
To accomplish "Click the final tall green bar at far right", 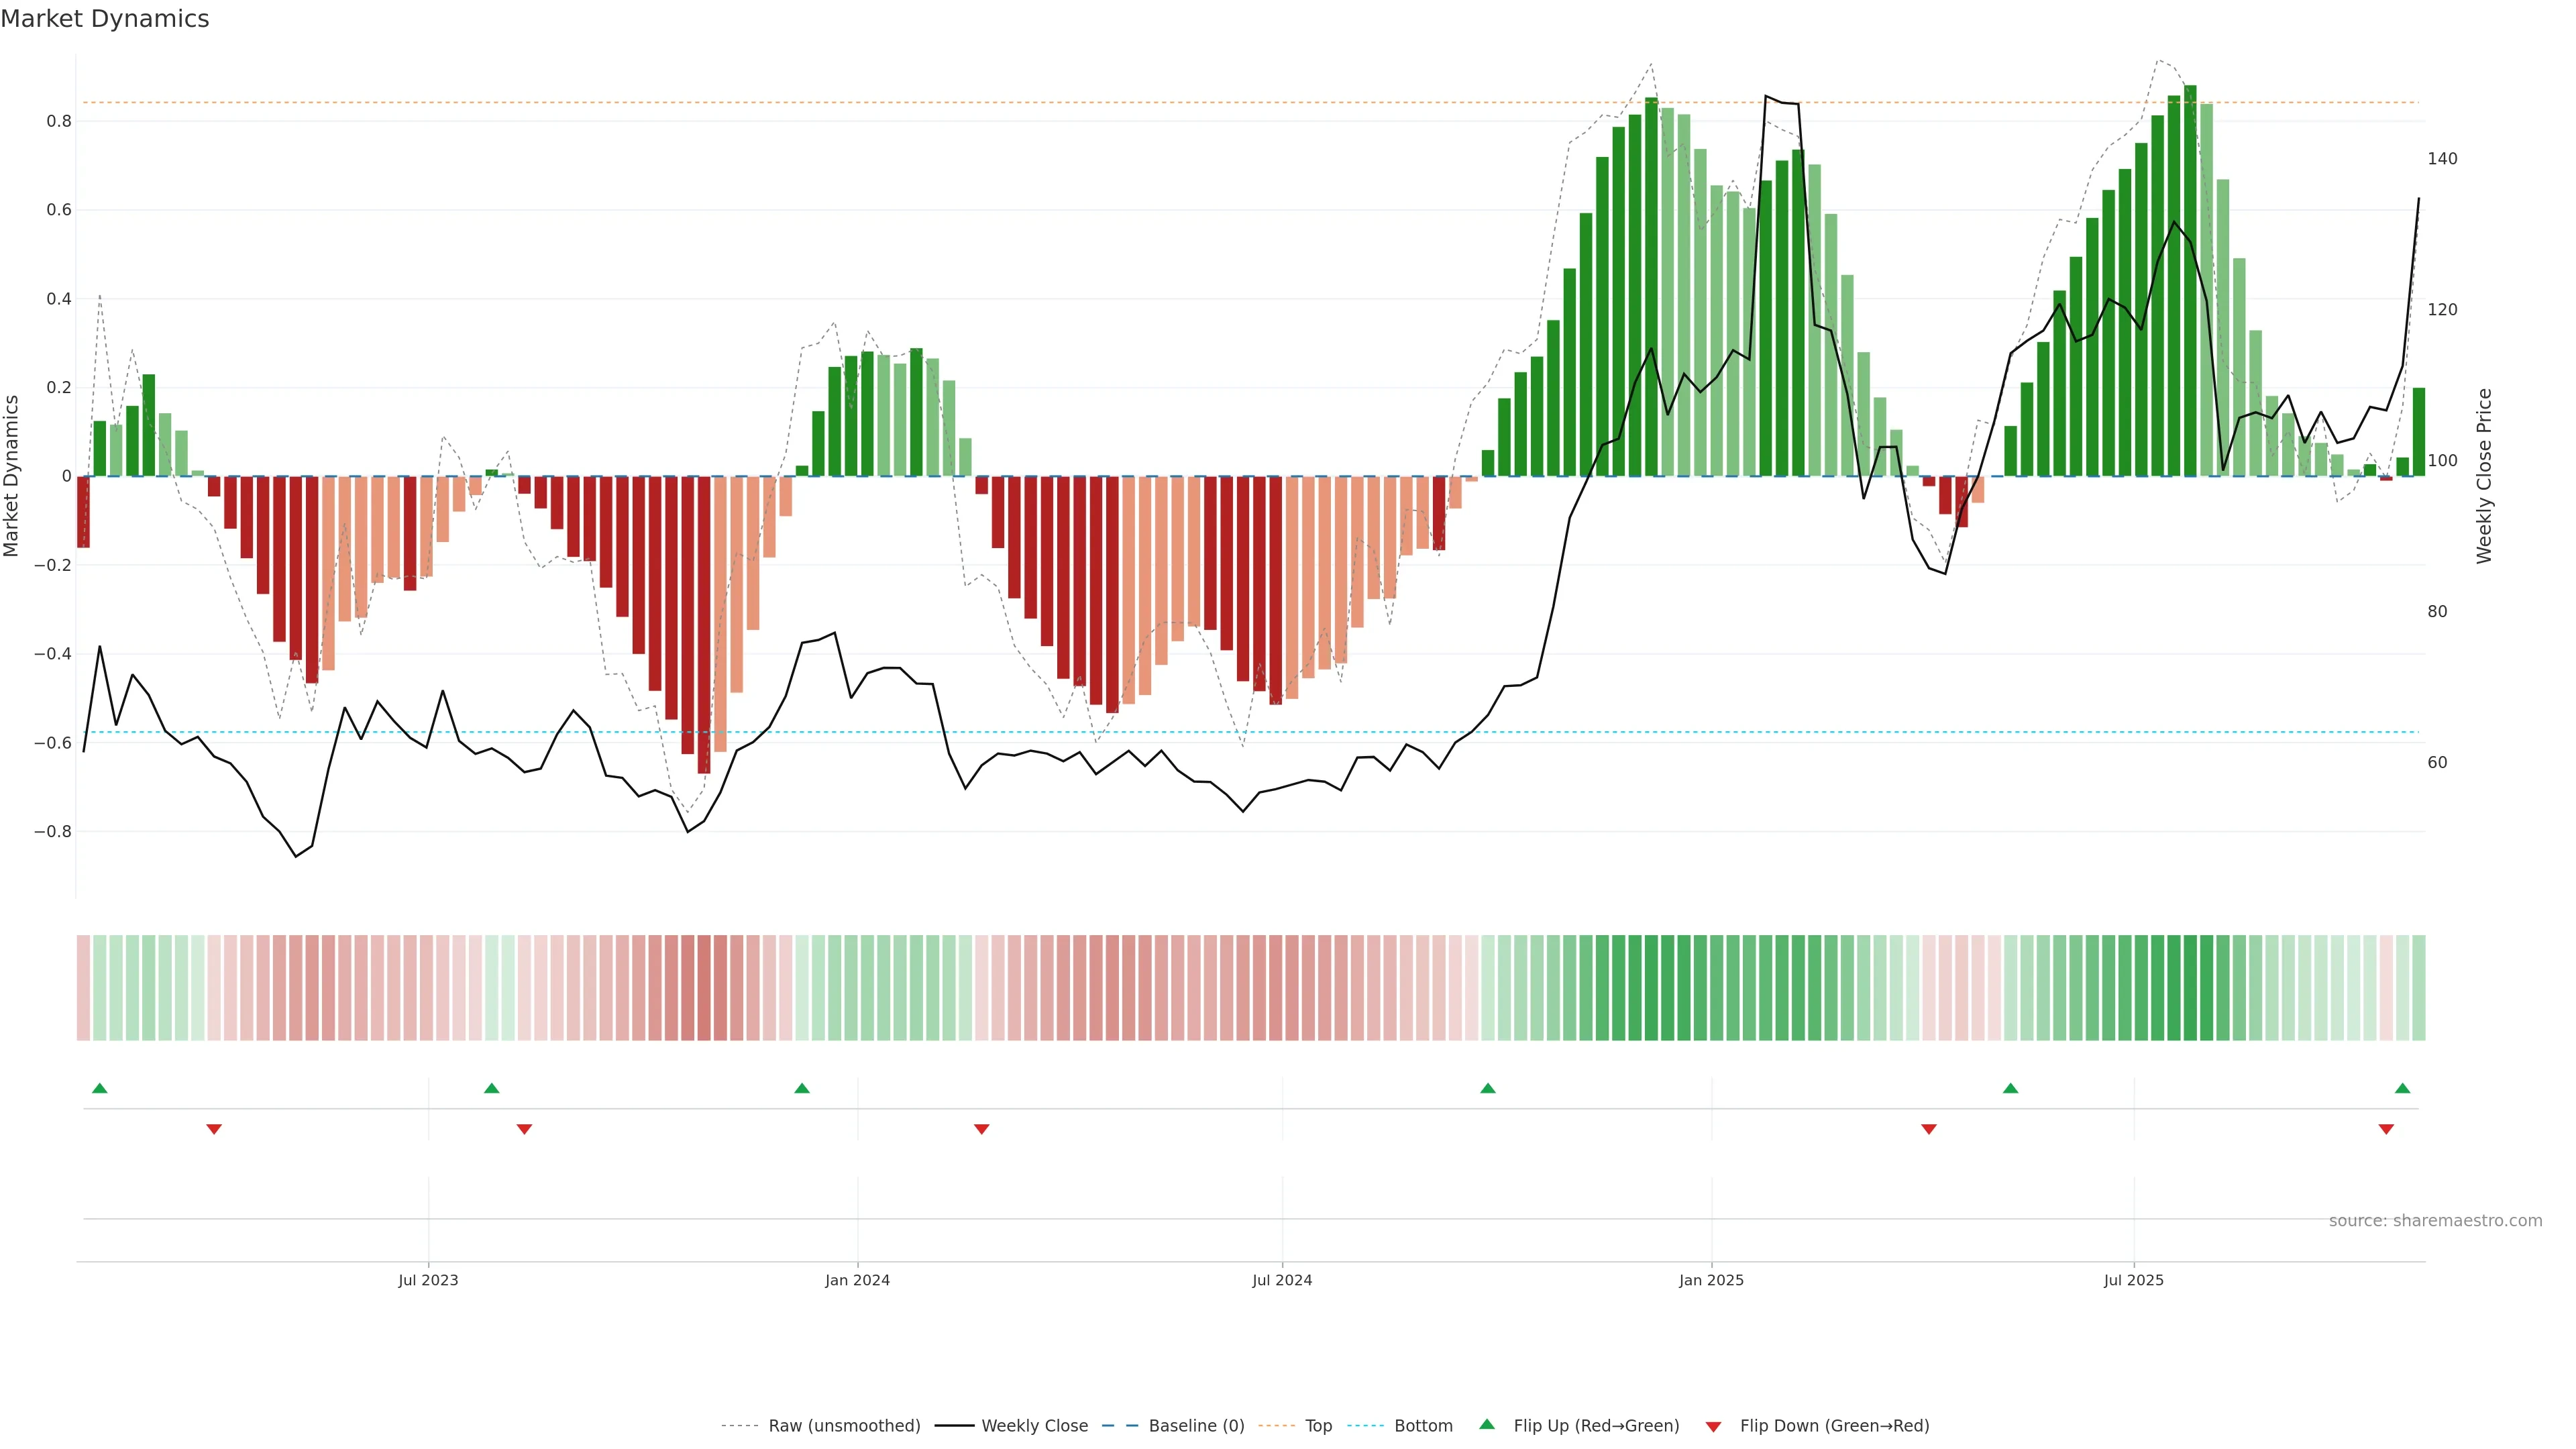I will 2418,431.
